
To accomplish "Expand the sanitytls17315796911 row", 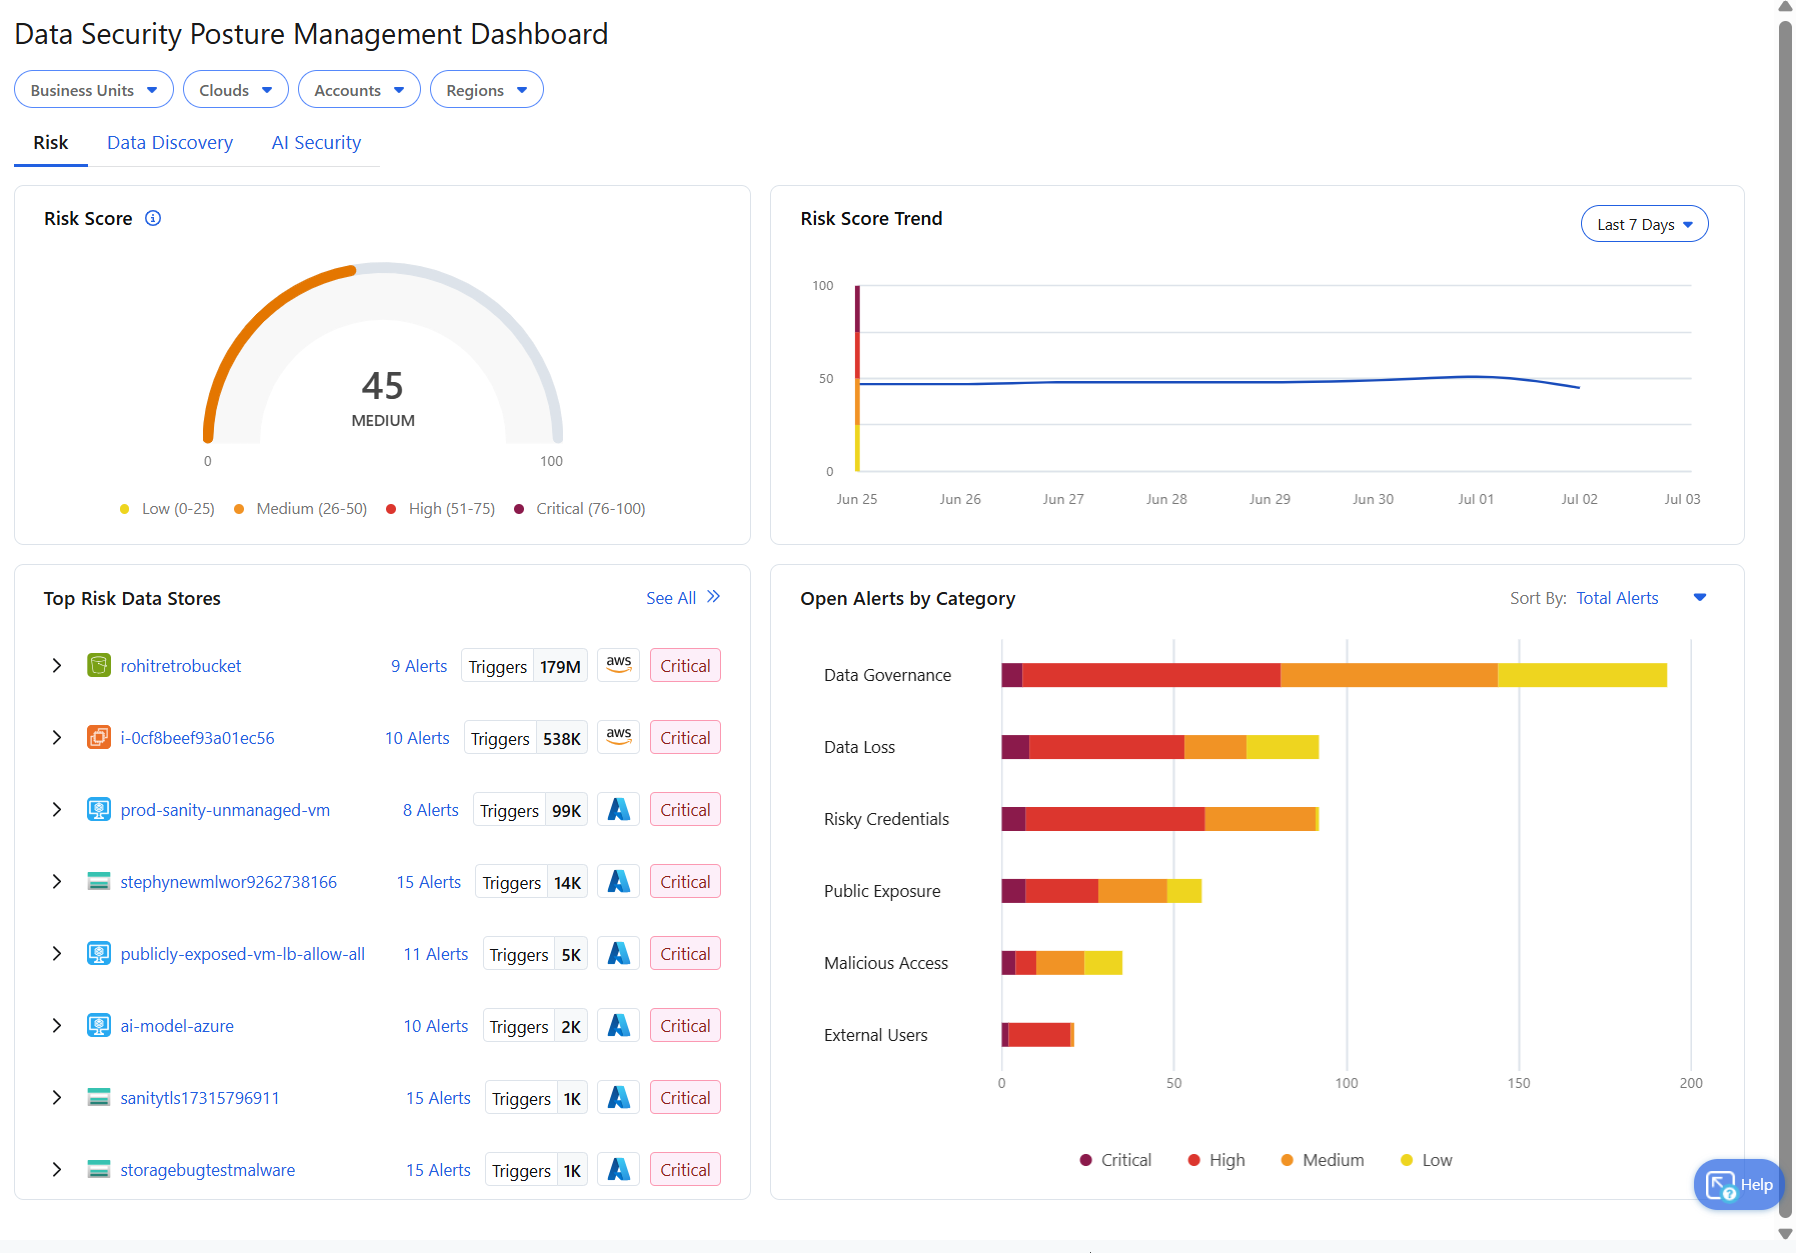I will [x=57, y=1098].
